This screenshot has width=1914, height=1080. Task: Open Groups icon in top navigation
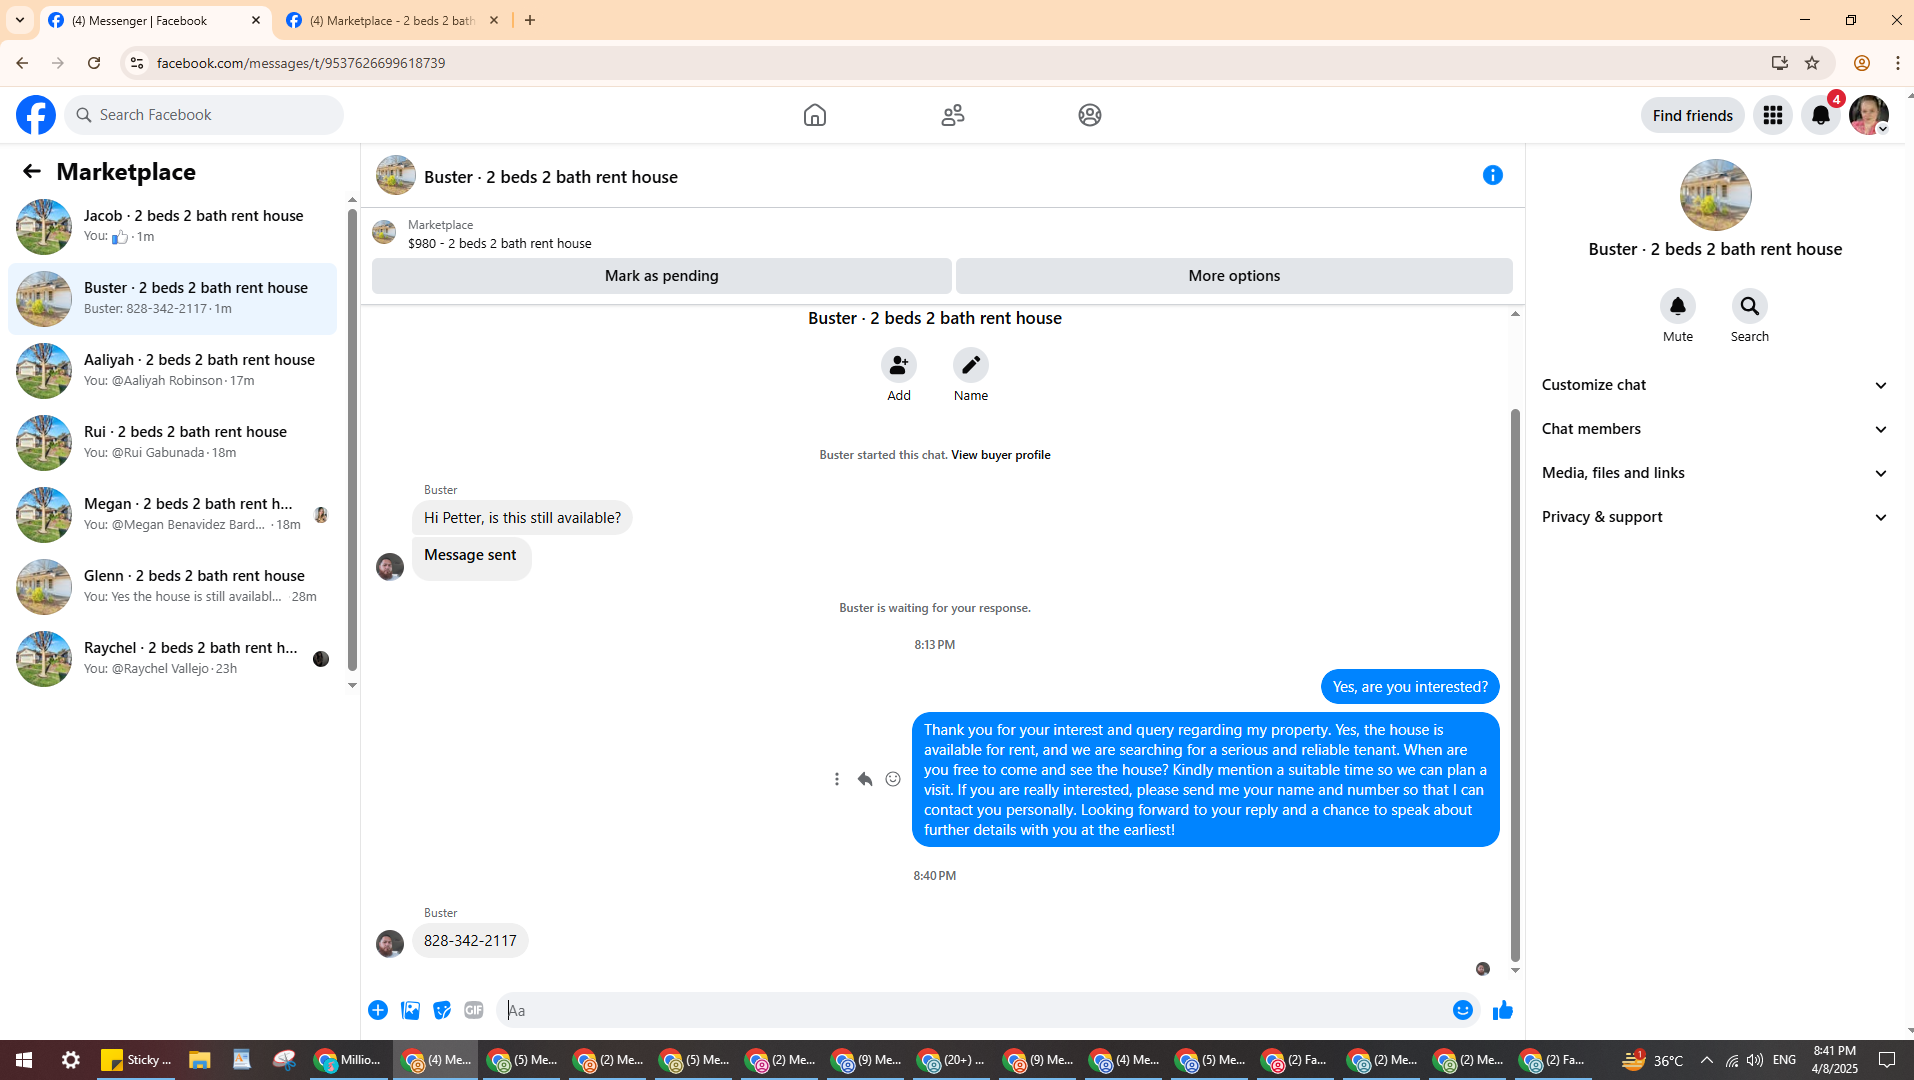pos(1090,115)
